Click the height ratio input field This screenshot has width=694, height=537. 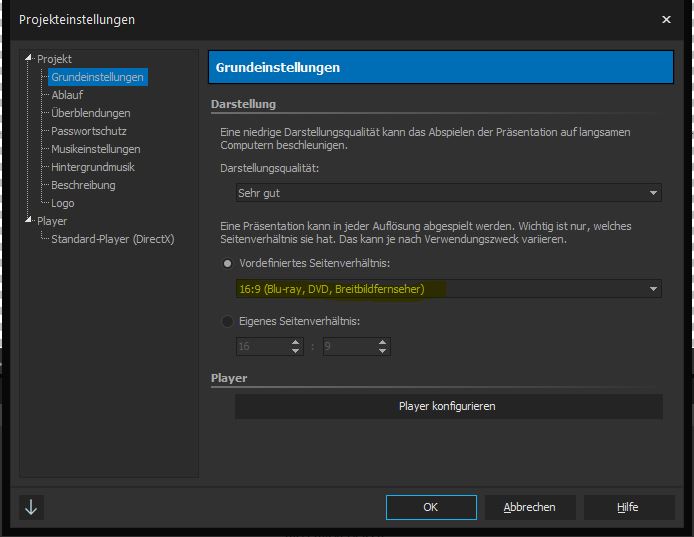346,347
